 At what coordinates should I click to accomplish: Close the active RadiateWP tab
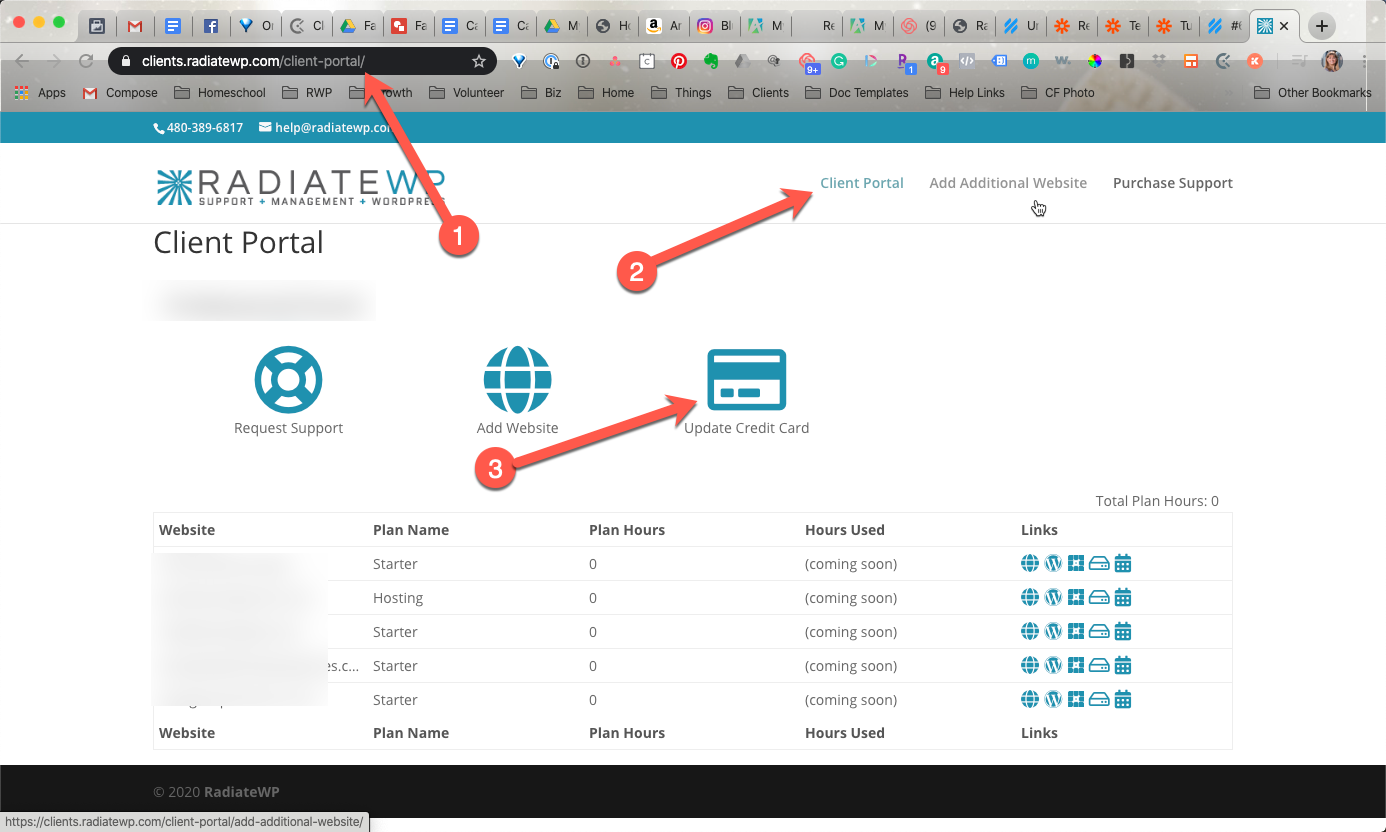(x=1284, y=27)
